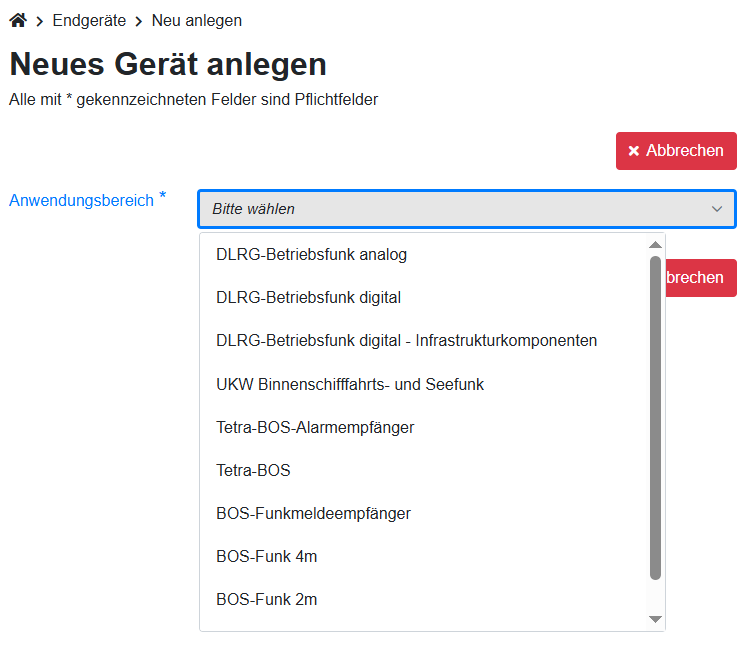This screenshot has height=652, width=750.
Task: Choose Tetra-BOS-Alarmempfänger option
Action: (424, 427)
